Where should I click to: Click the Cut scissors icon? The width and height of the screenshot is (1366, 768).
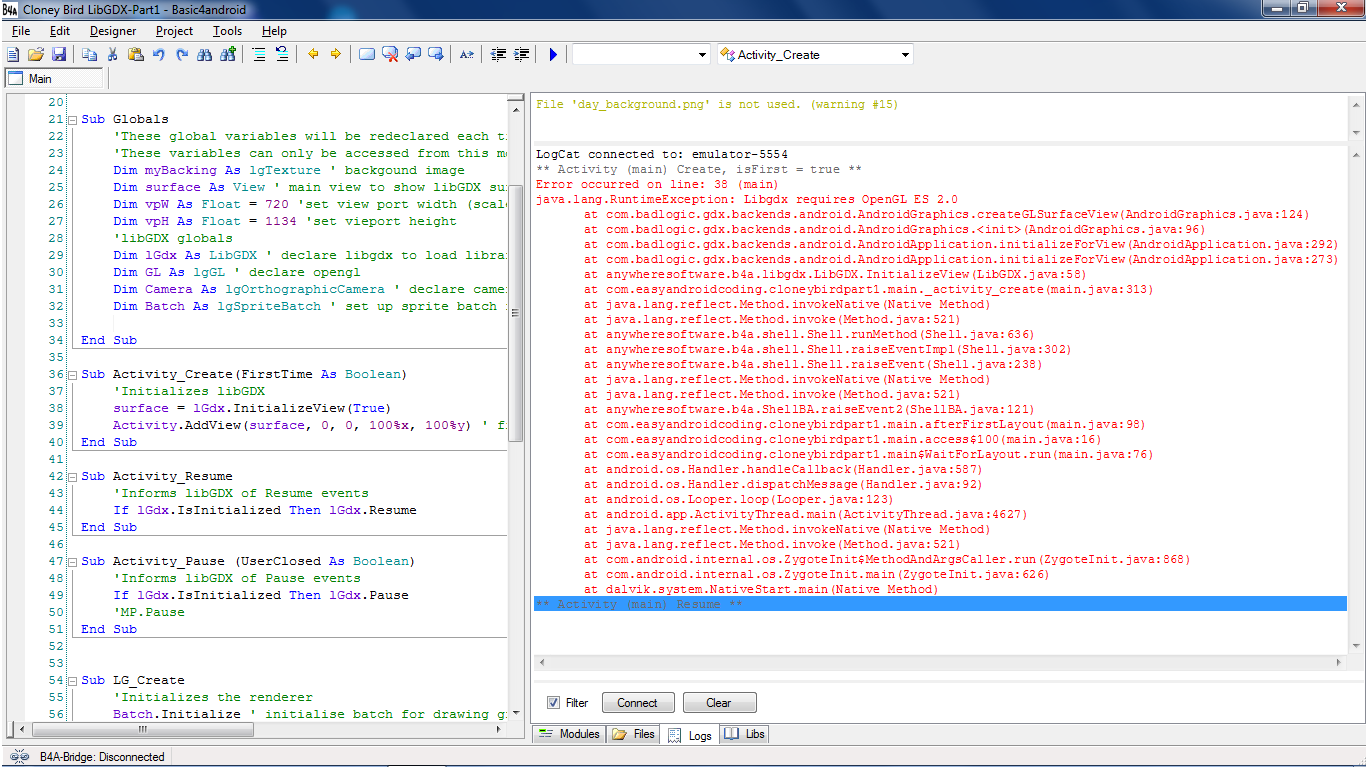coord(112,54)
